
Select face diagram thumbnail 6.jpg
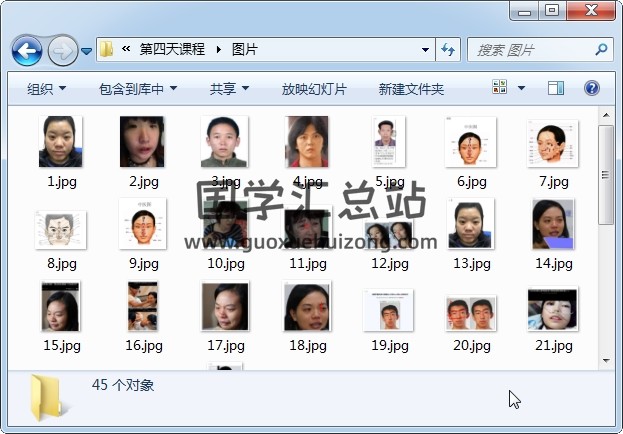pyautogui.click(x=471, y=142)
